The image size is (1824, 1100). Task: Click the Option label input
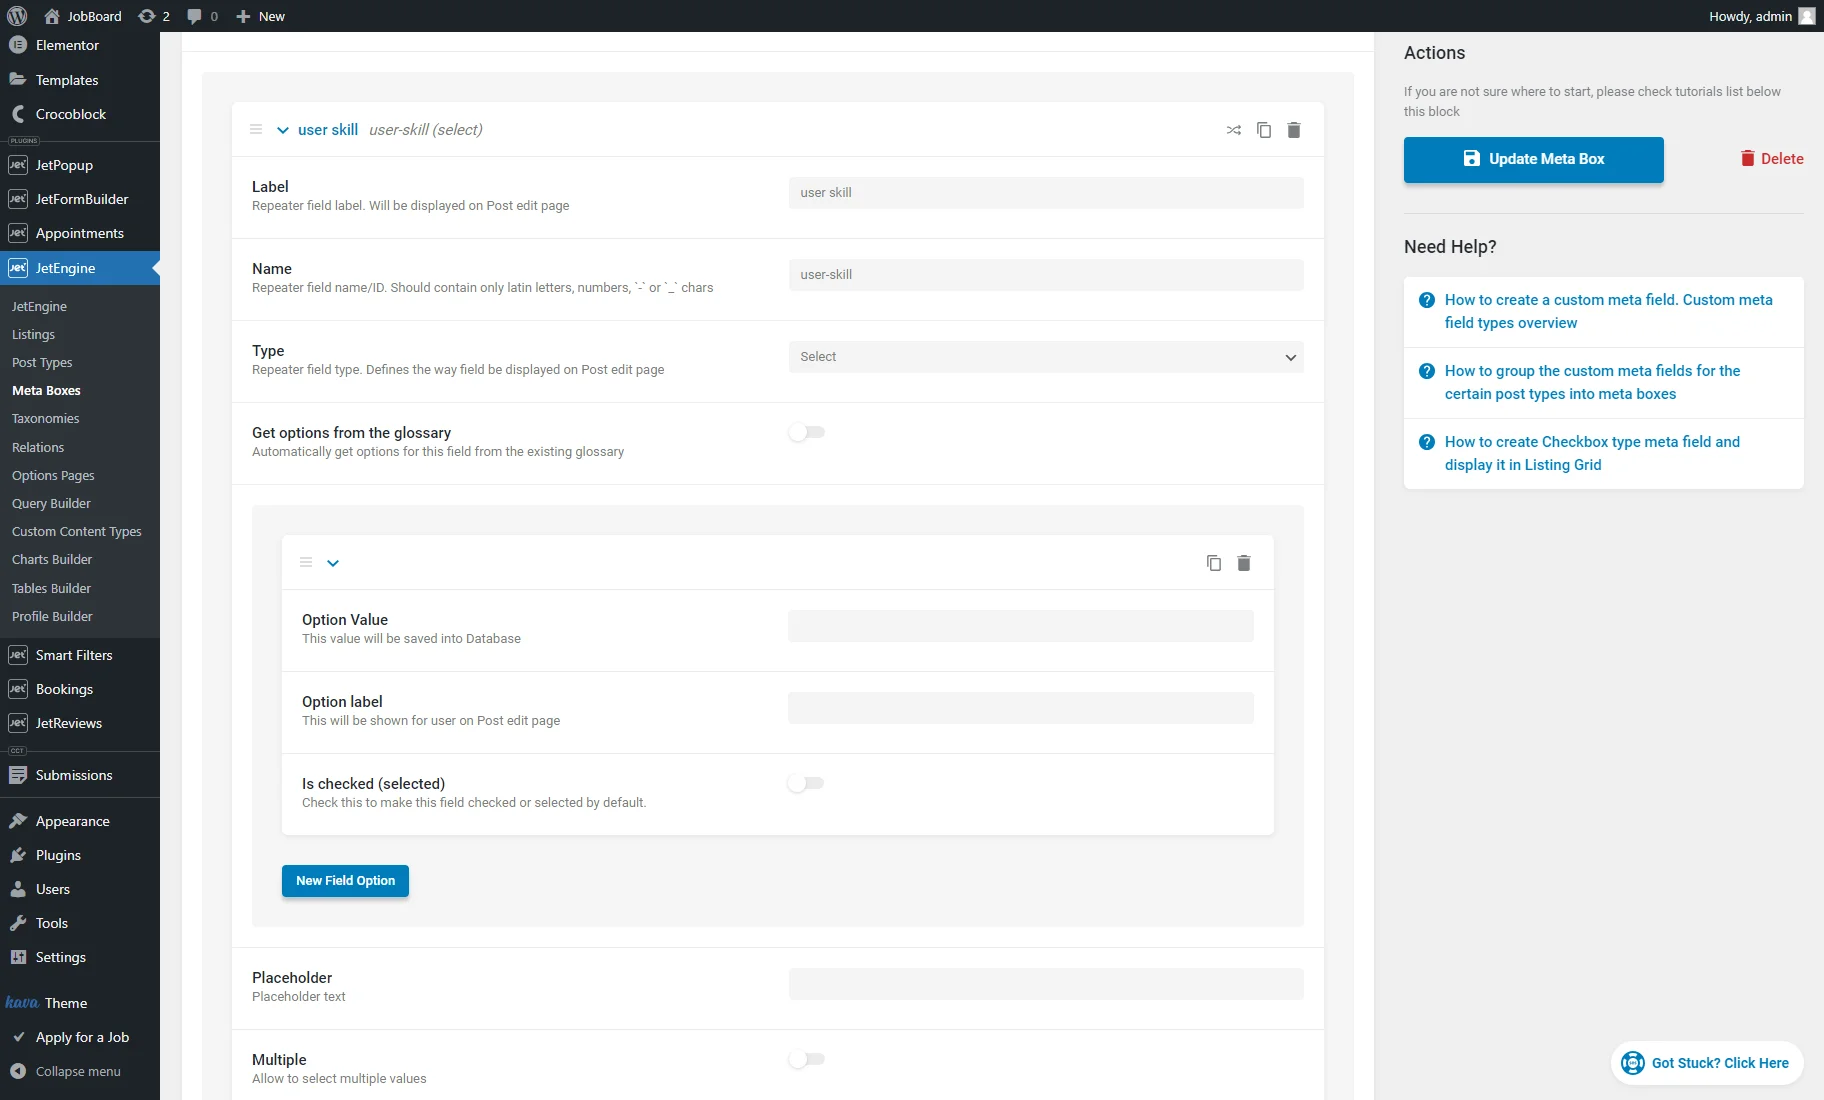[1021, 708]
